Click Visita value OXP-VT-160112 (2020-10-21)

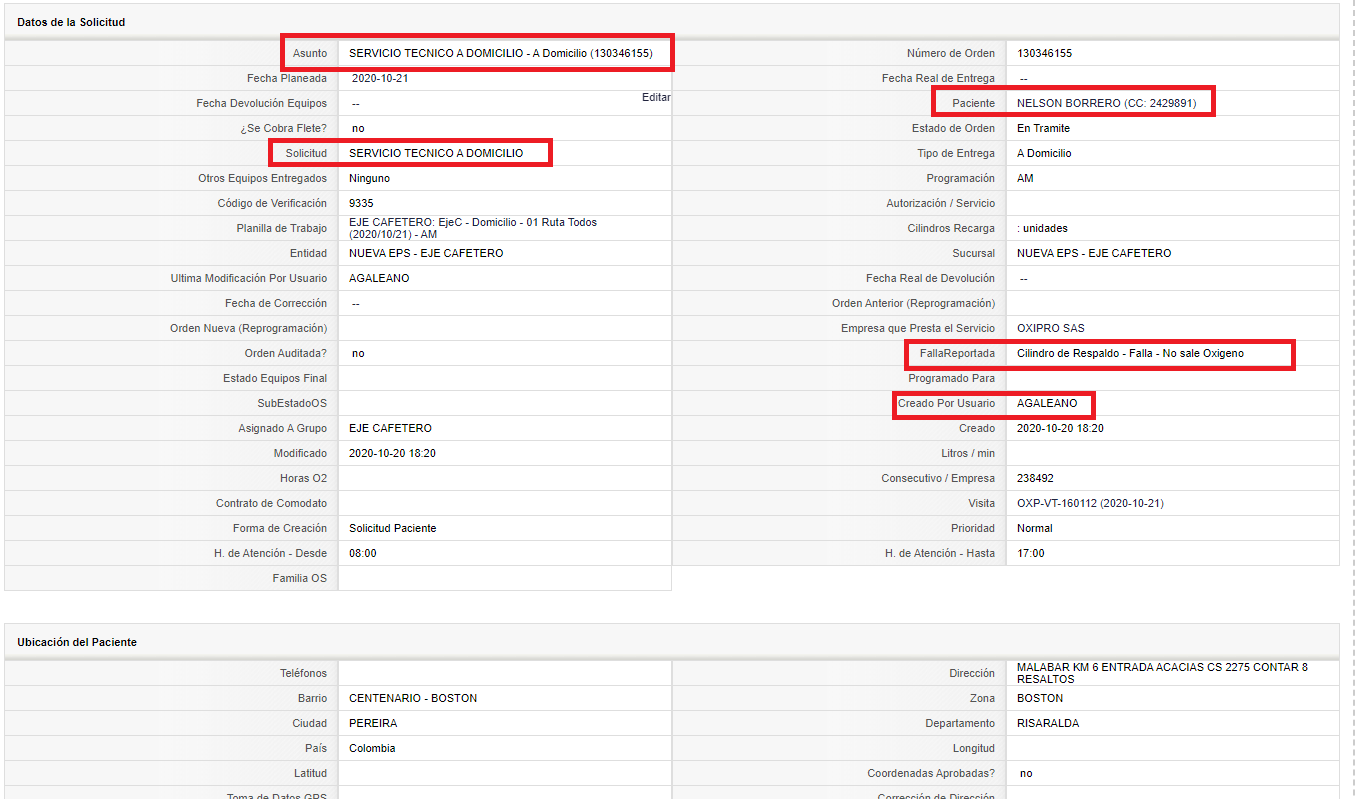[1090, 503]
